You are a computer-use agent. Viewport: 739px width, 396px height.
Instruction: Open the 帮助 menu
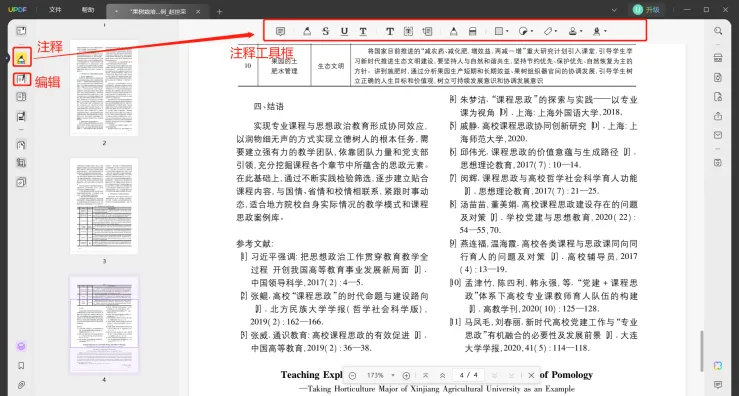tap(88, 10)
